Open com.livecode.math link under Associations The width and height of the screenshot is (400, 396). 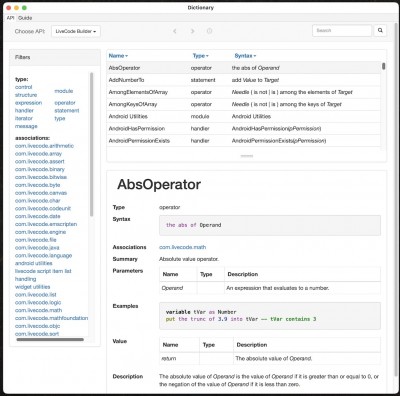(x=183, y=247)
